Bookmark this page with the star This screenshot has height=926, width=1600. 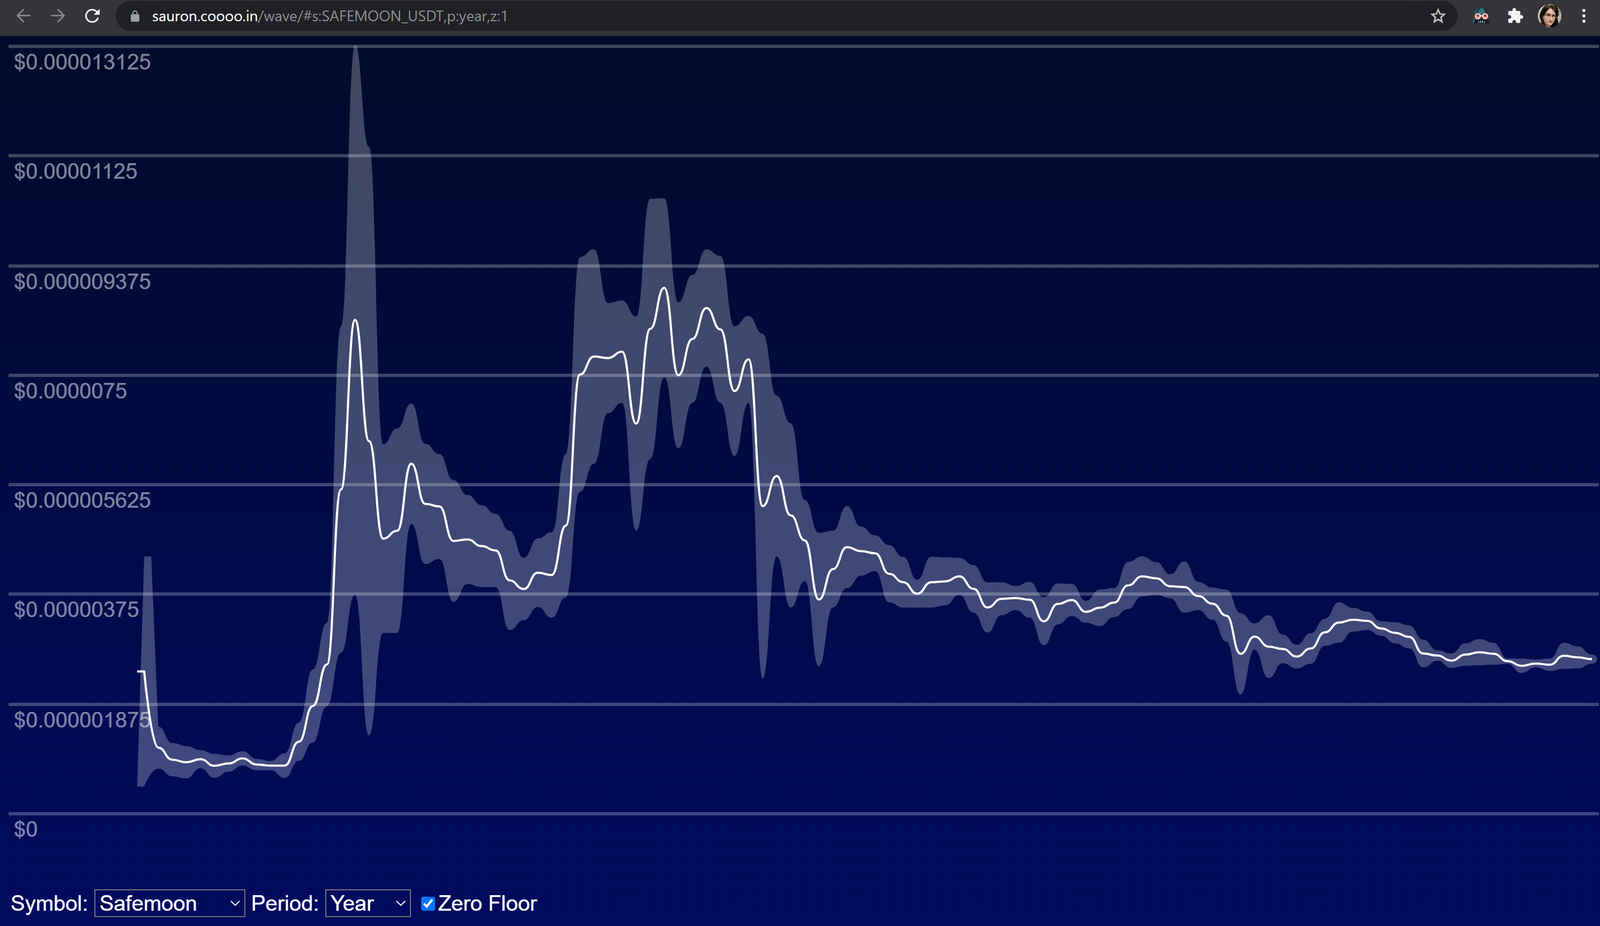(1438, 16)
